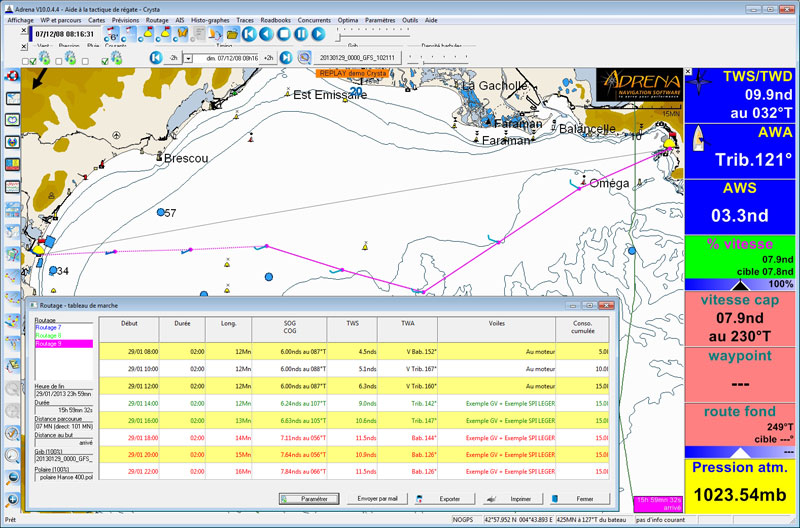
Task: Open the Prévisions menu
Action: pyautogui.click(x=126, y=20)
